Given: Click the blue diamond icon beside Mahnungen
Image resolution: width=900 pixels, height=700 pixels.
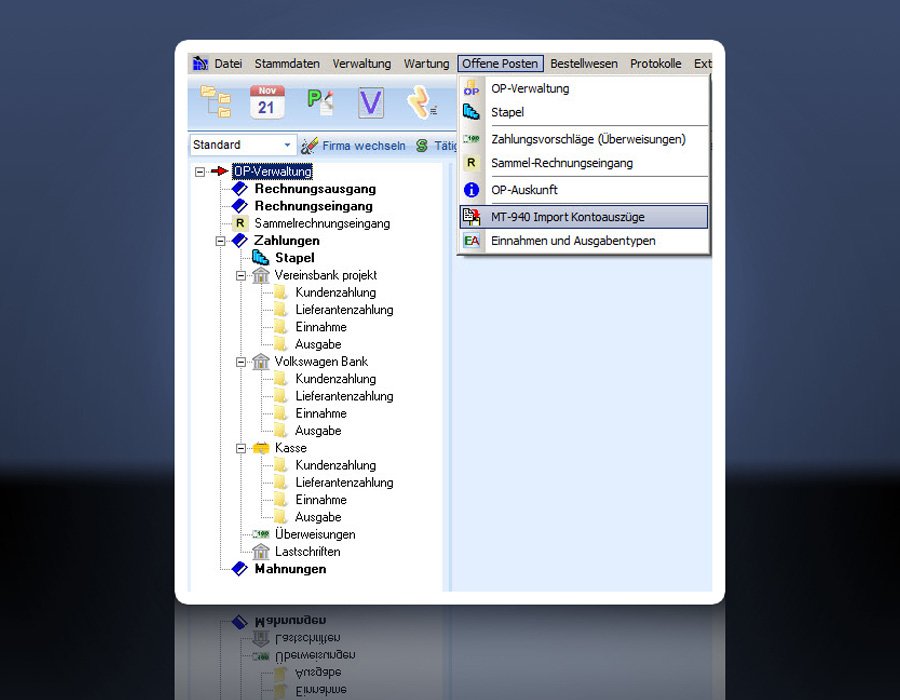Looking at the screenshot, I should pos(239,569).
